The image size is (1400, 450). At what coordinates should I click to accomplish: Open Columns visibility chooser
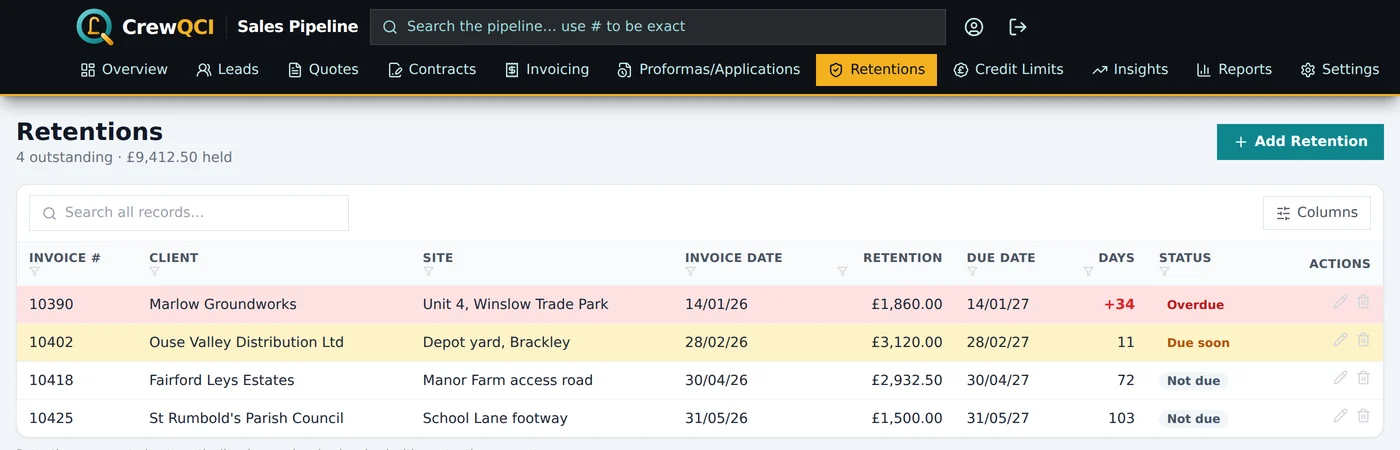coord(1317,213)
